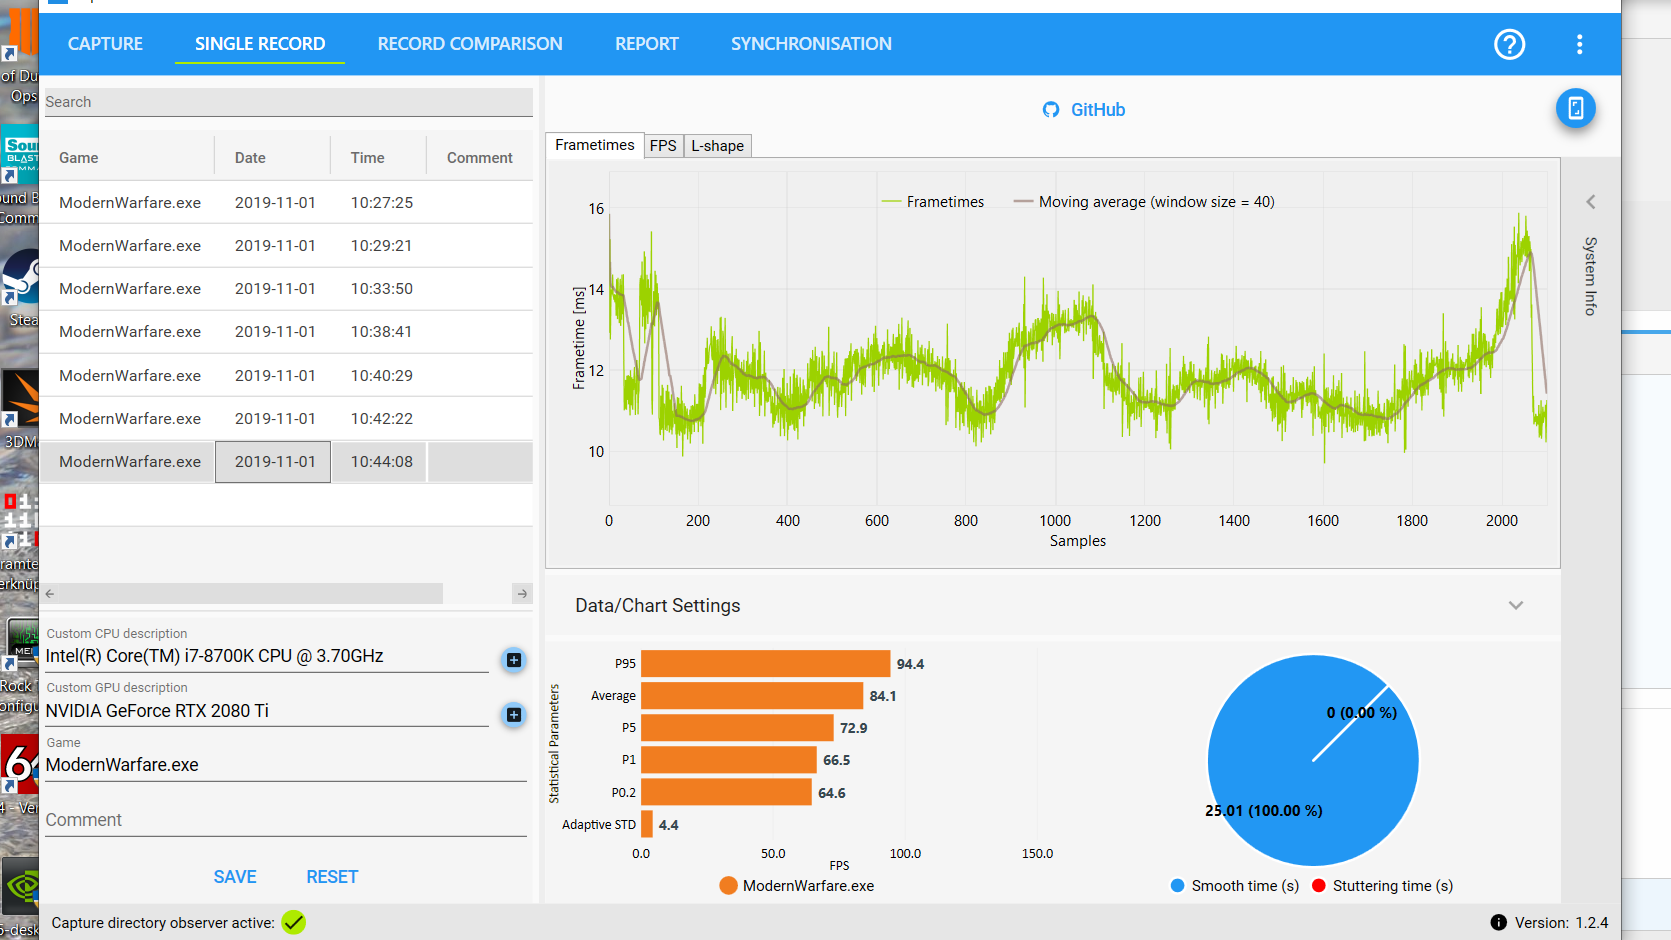Go to the REPORT tab
Screen dimensions: 1671x940
pyautogui.click(x=647, y=44)
